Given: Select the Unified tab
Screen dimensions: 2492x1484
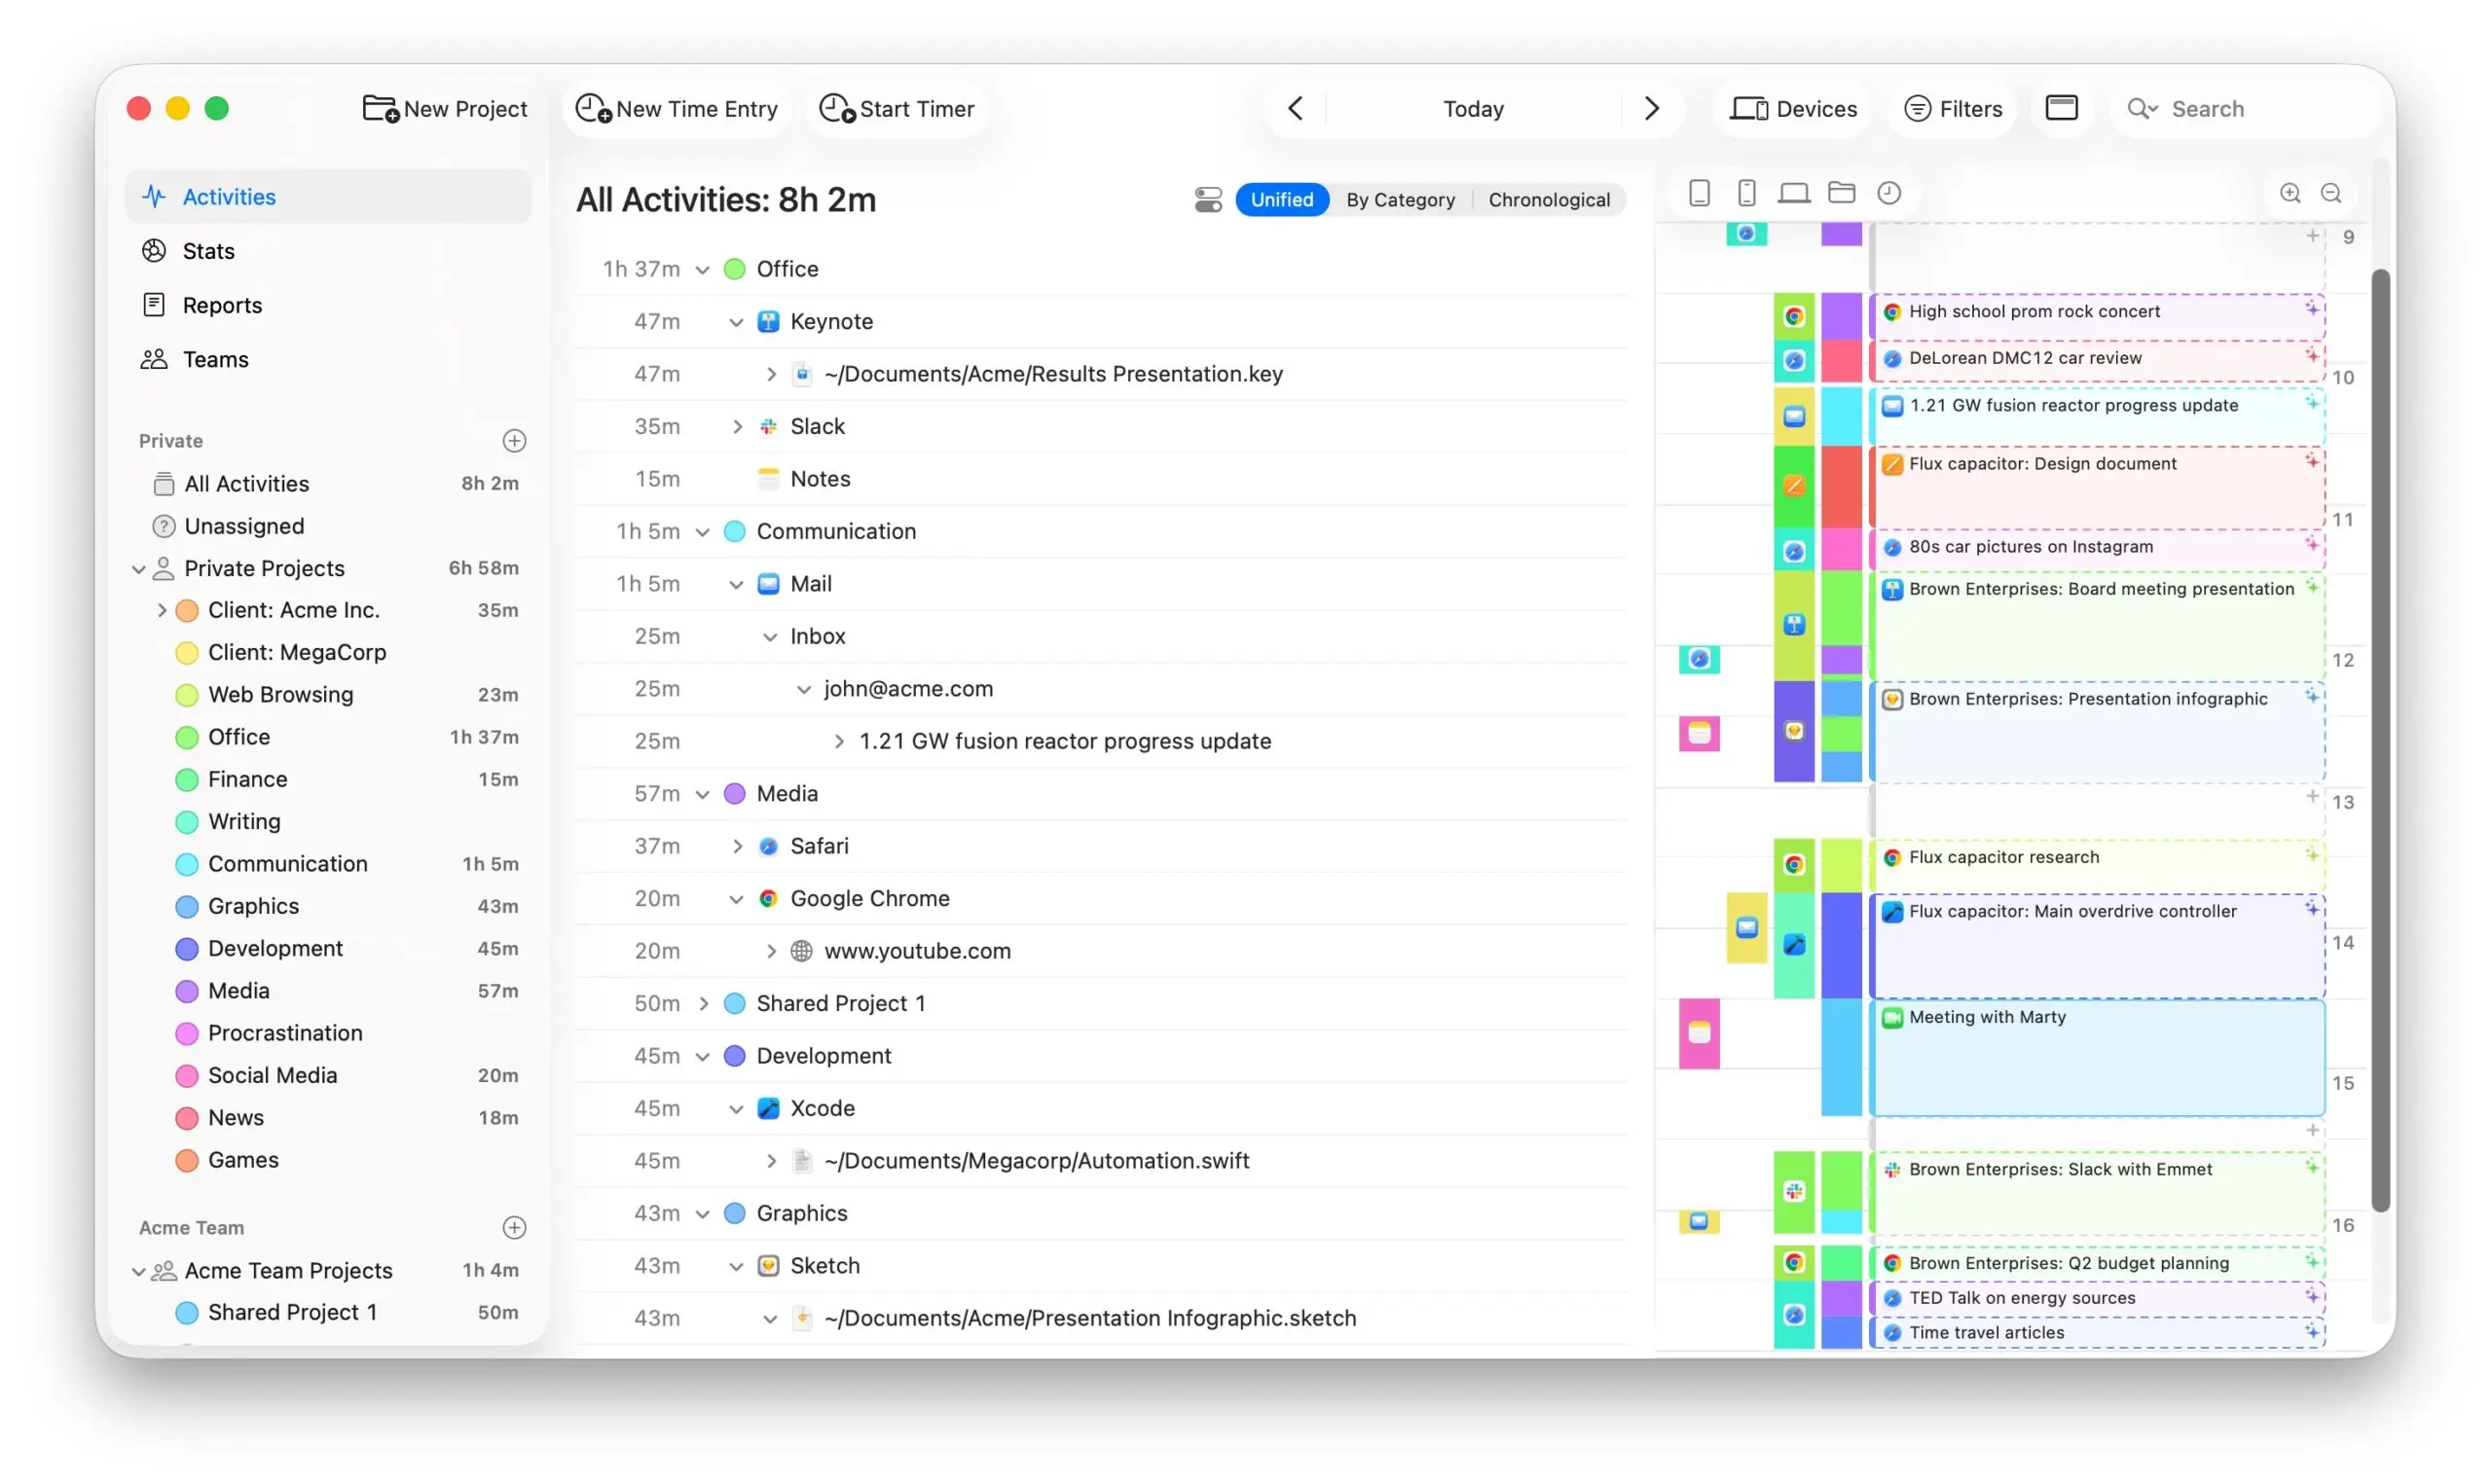Looking at the screenshot, I should pyautogui.click(x=1282, y=199).
